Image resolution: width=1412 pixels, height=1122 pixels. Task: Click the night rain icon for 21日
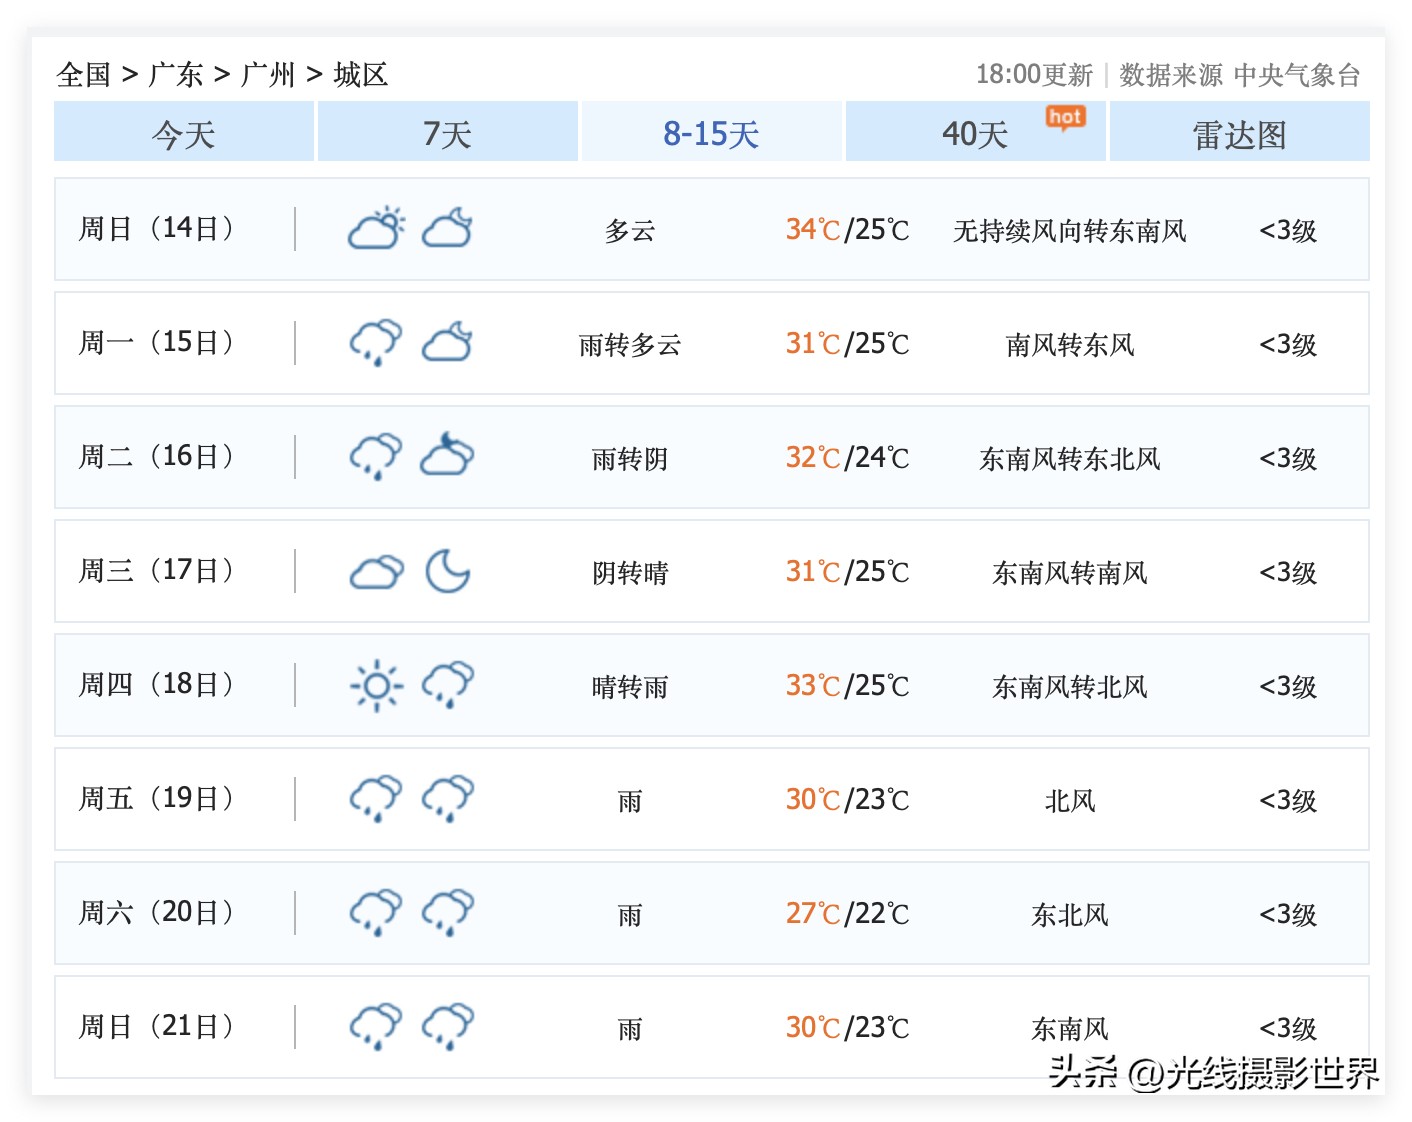pos(447,1026)
